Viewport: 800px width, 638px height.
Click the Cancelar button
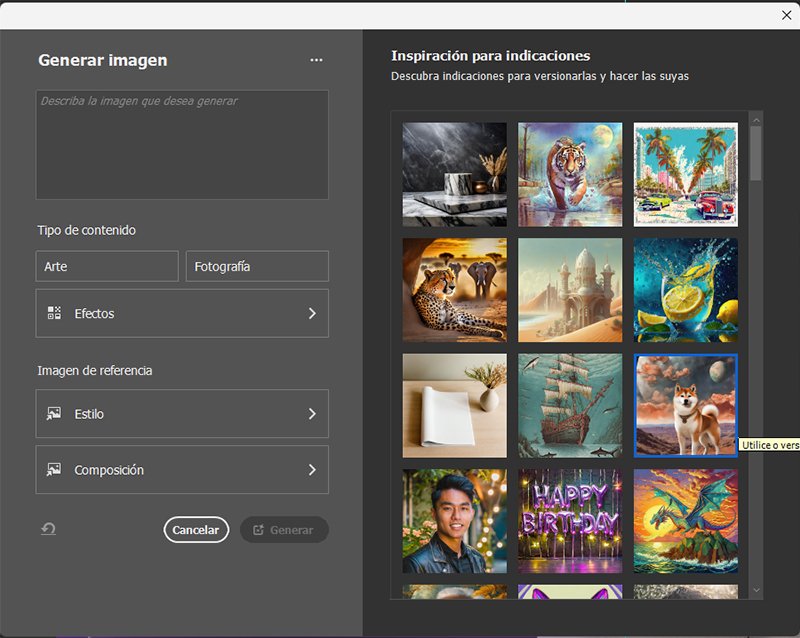(x=196, y=530)
